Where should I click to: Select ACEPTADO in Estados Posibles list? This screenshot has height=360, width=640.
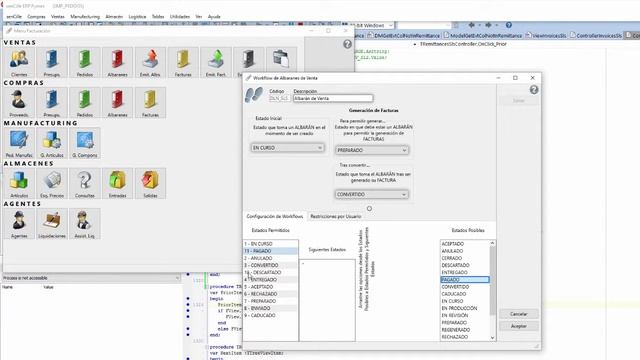465,244
